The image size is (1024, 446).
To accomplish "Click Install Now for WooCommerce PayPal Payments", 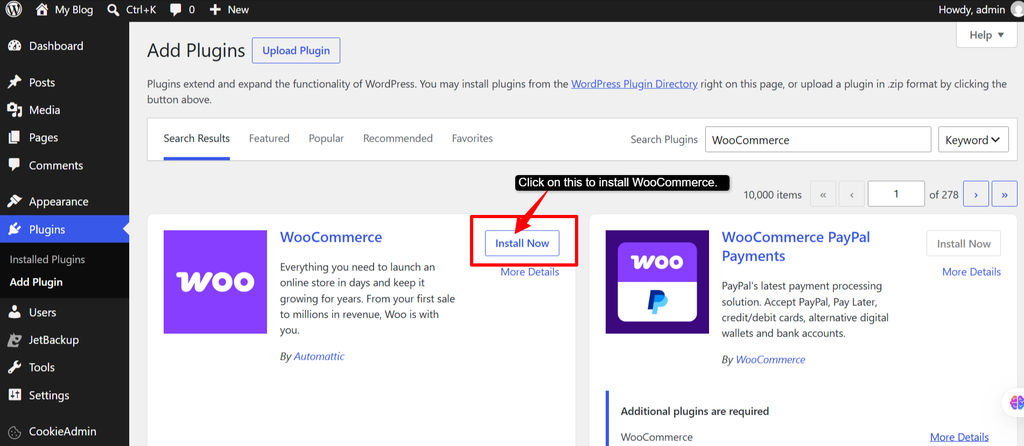I will click(x=963, y=244).
